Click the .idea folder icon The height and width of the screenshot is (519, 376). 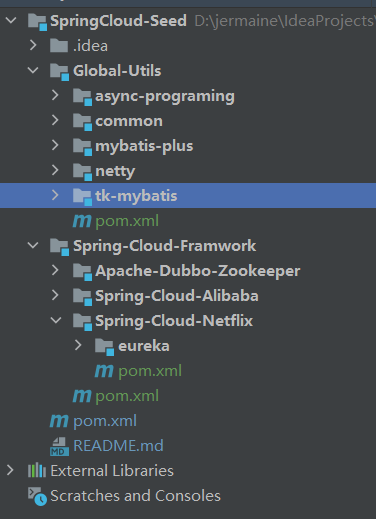59,46
